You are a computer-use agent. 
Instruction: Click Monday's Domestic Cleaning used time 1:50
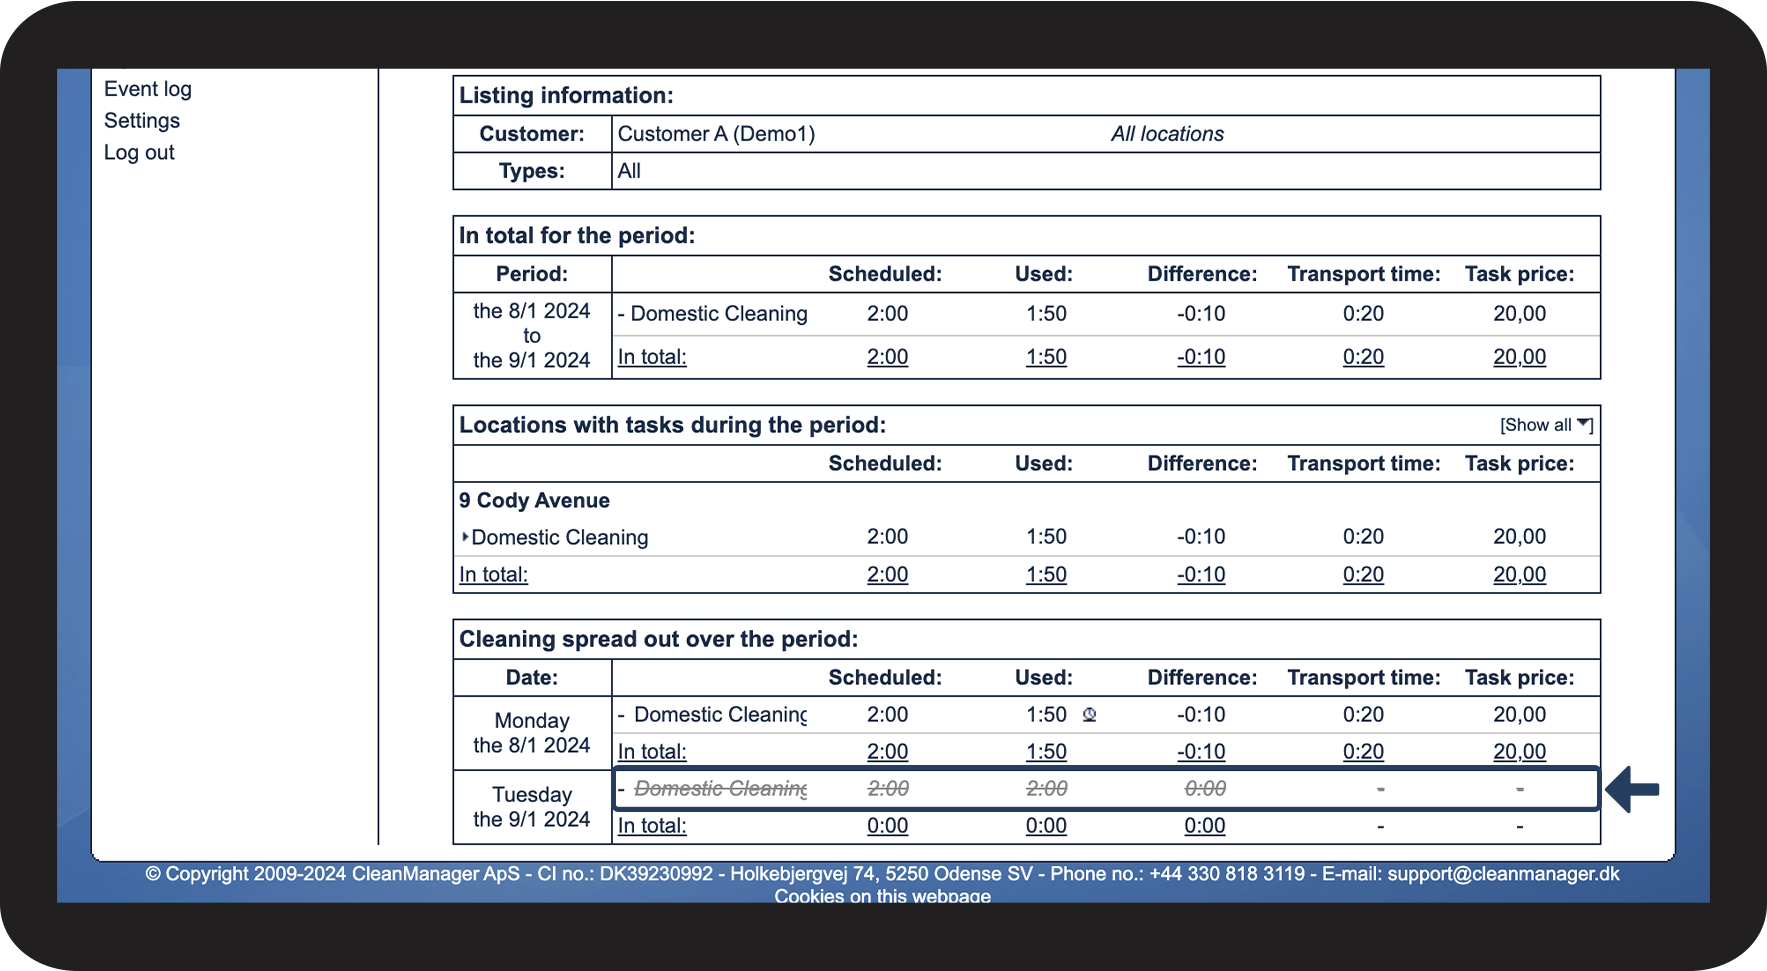pyautogui.click(x=1046, y=715)
